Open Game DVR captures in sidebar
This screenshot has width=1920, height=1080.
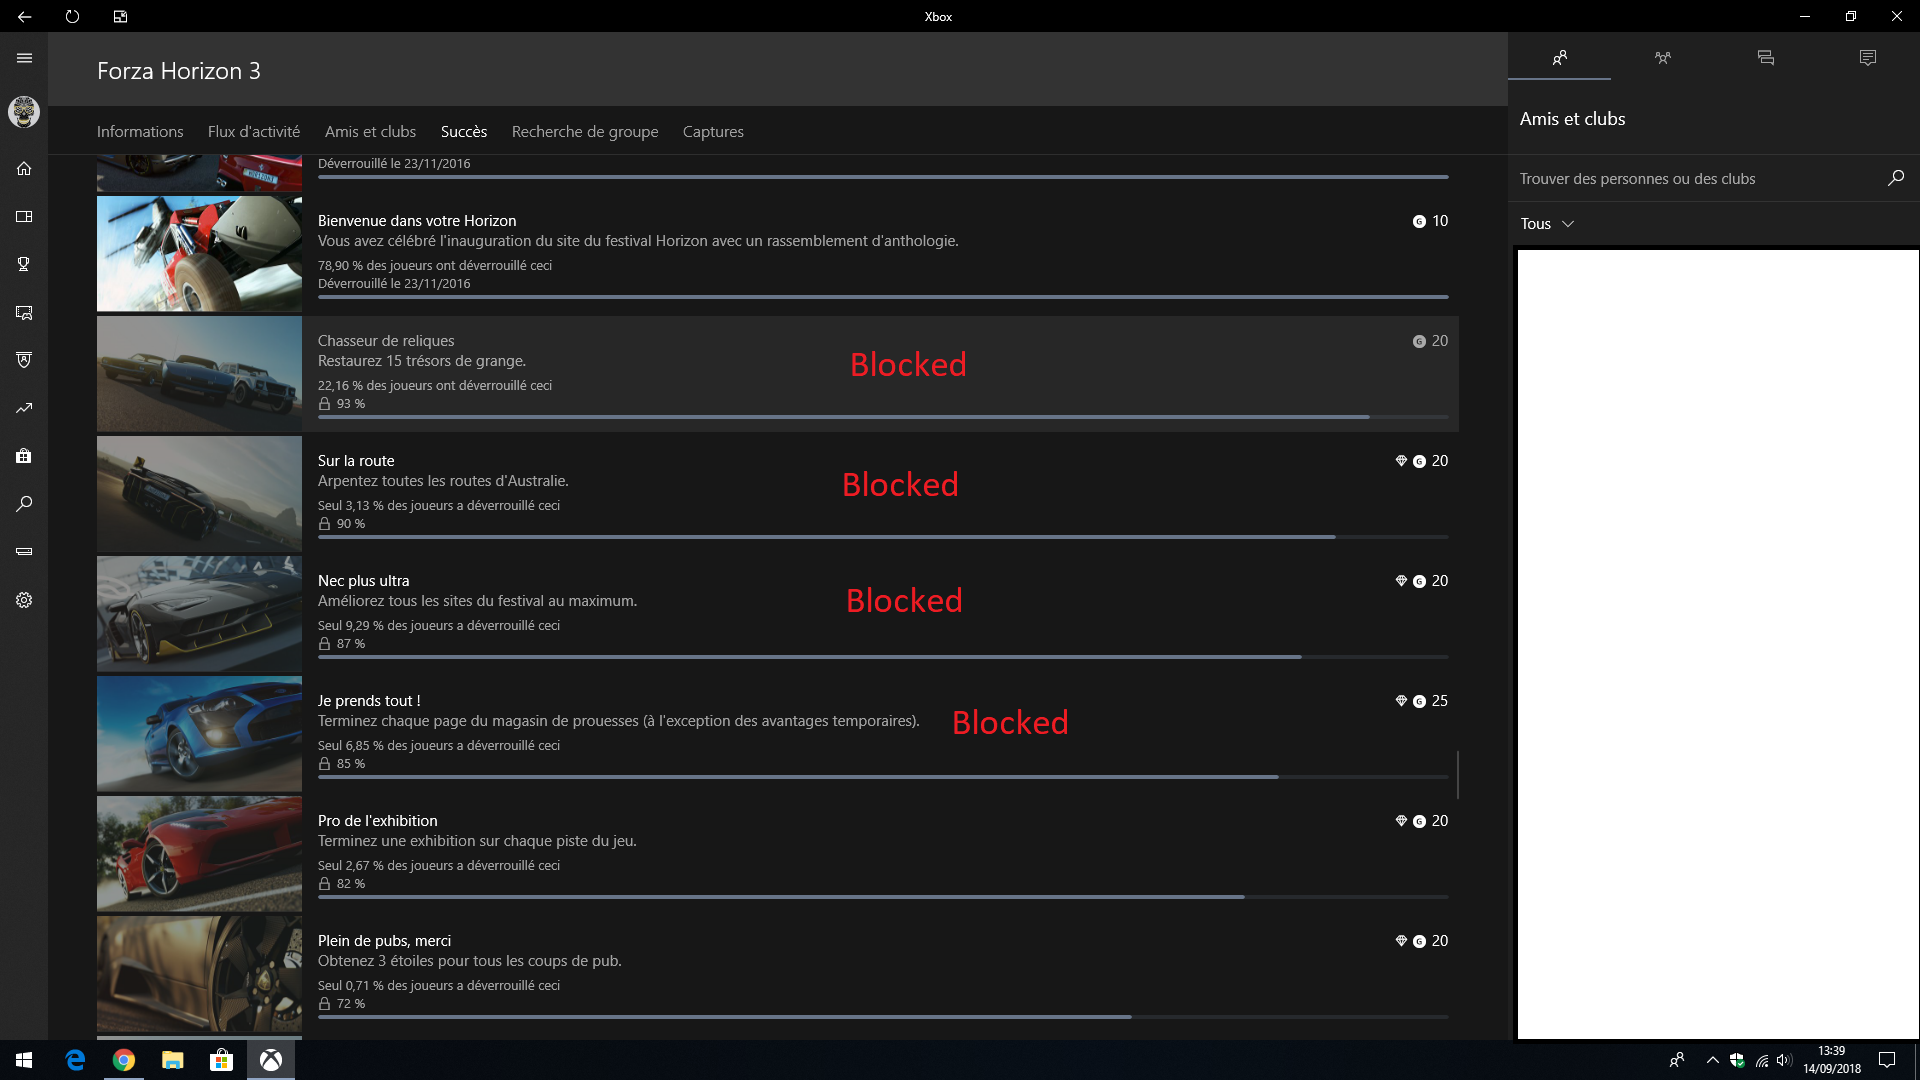click(24, 312)
